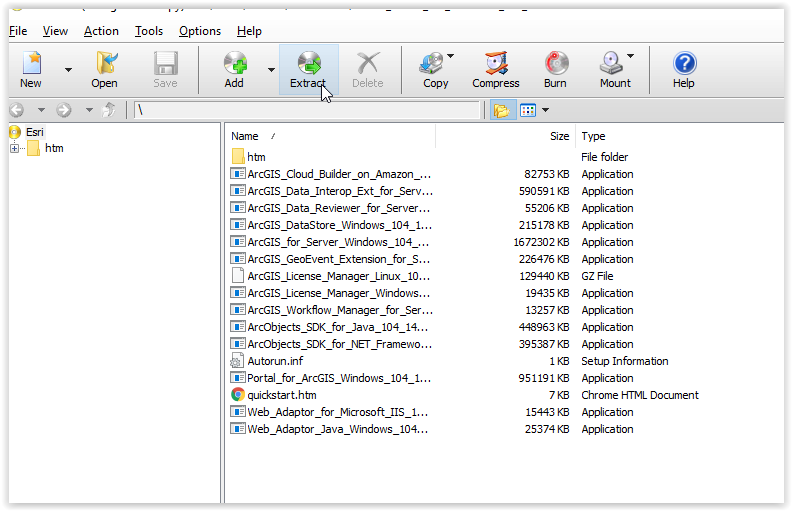The height and width of the screenshot is (511, 792).
Task: Toggle the folders tree pane icon
Action: point(502,110)
